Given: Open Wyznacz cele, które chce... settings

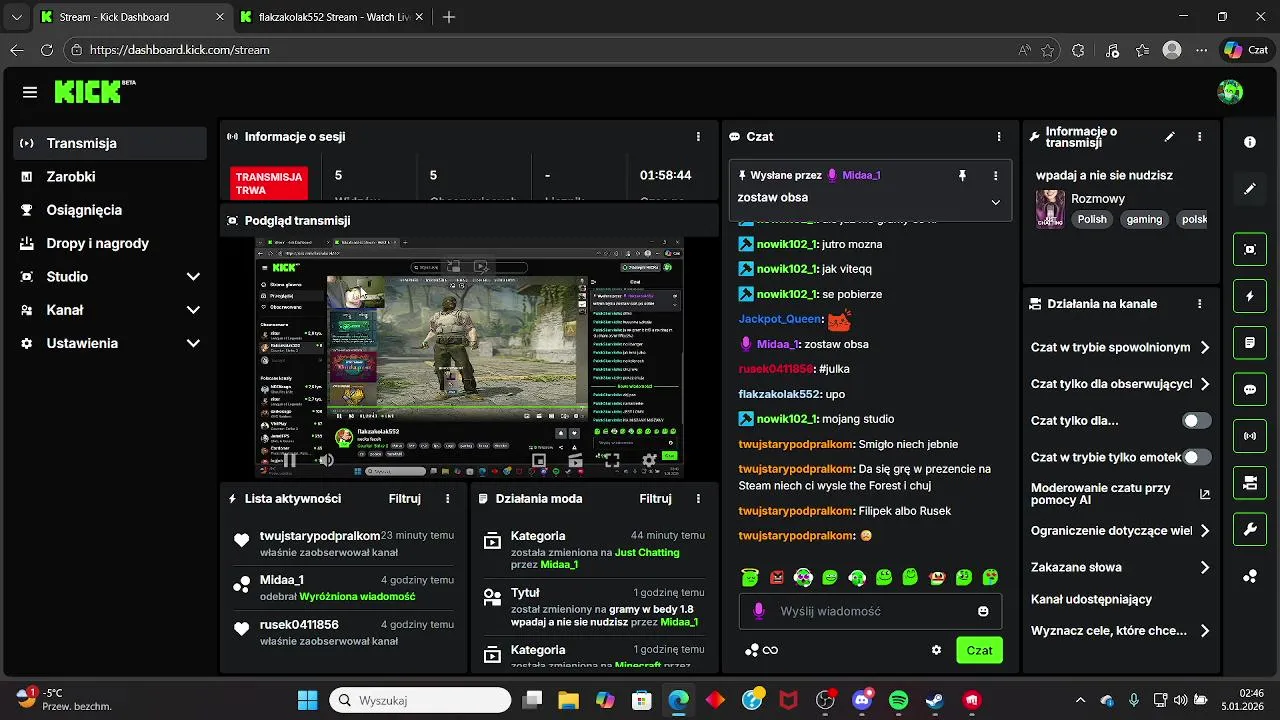Looking at the screenshot, I should pos(1120,631).
